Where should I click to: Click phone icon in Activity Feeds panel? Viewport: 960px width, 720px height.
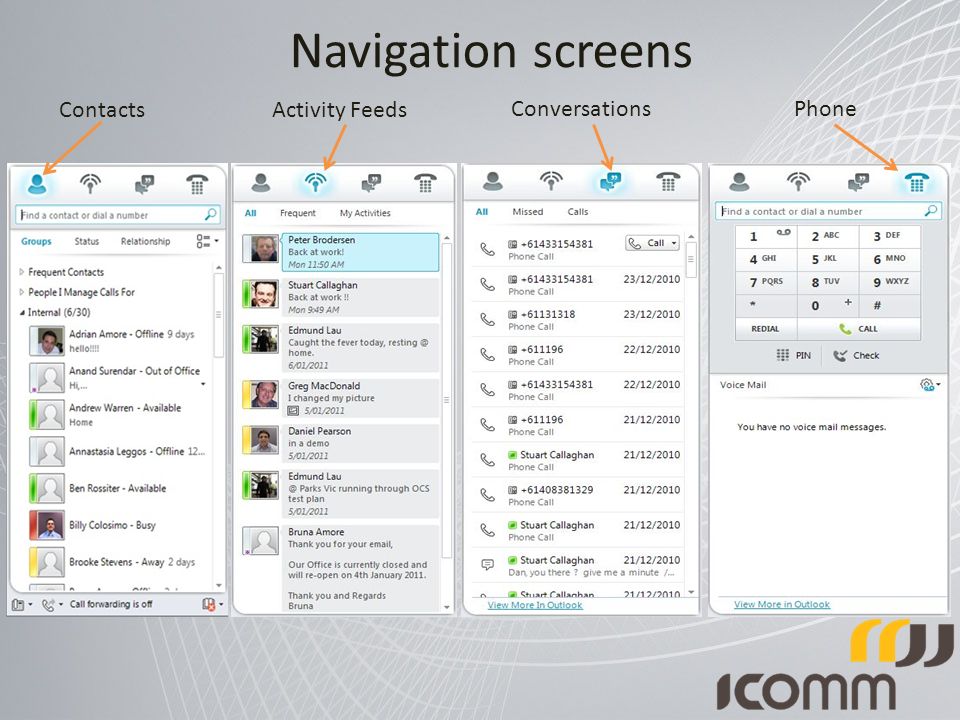[x=425, y=182]
